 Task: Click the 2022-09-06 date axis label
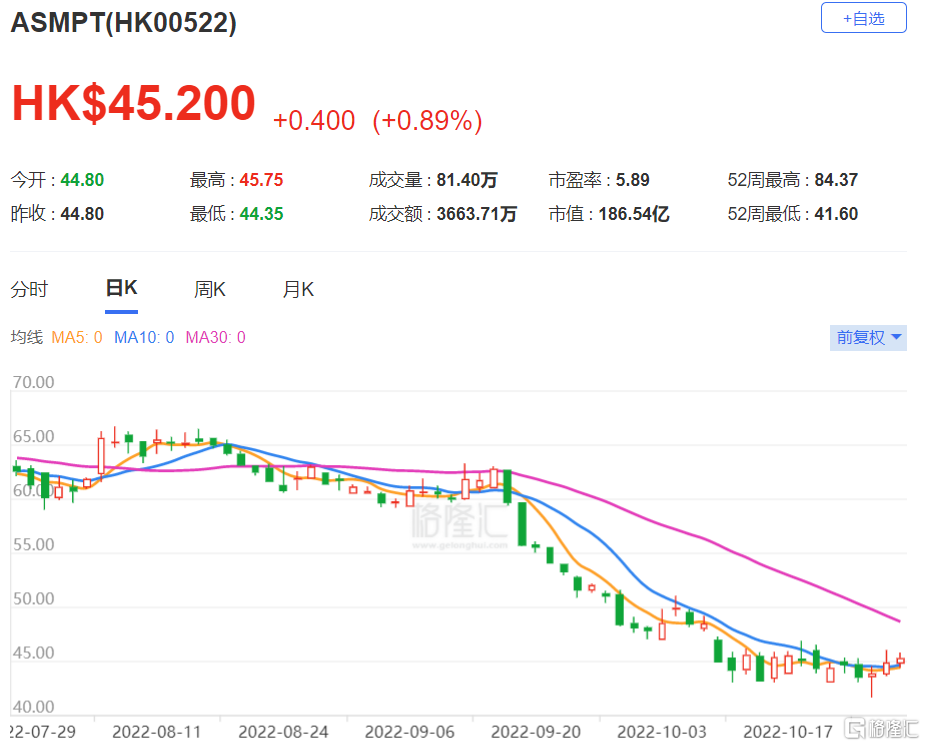[x=409, y=732]
